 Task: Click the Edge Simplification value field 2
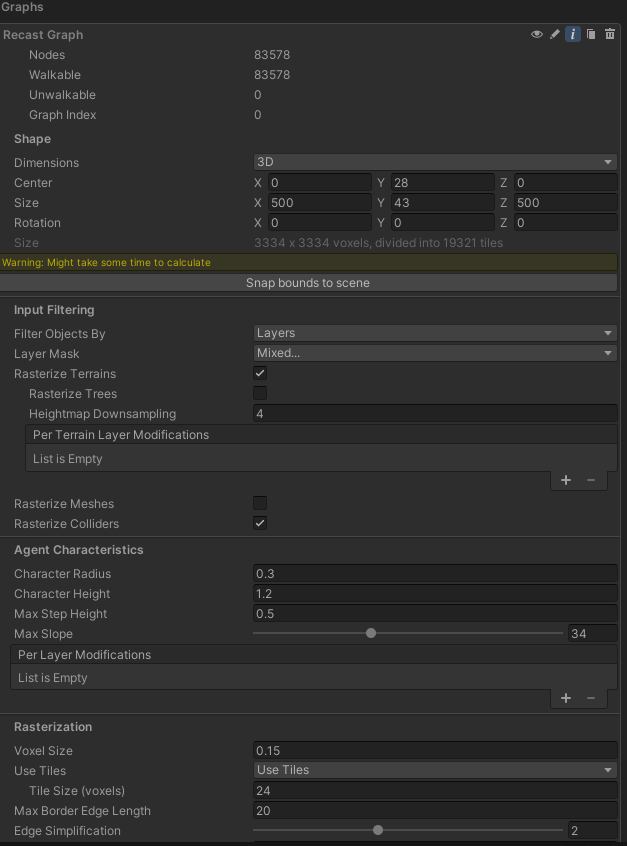tap(592, 831)
